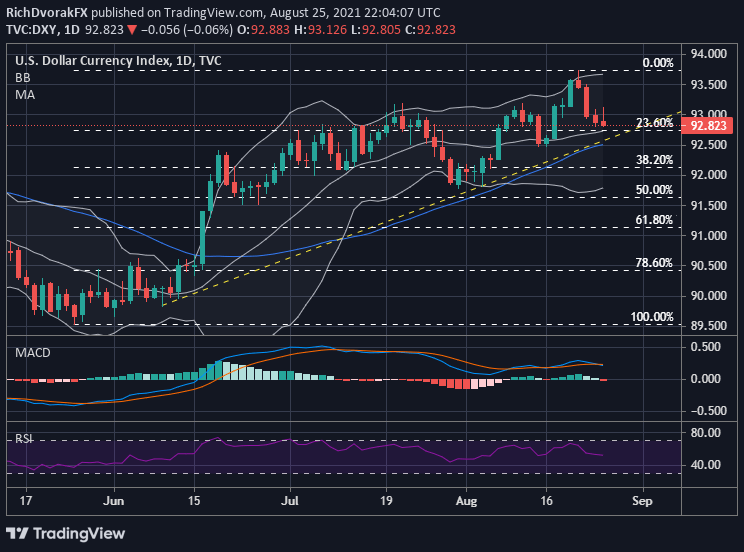The height and width of the screenshot is (552, 744).
Task: Click the MACD pane label
Action: (33, 353)
